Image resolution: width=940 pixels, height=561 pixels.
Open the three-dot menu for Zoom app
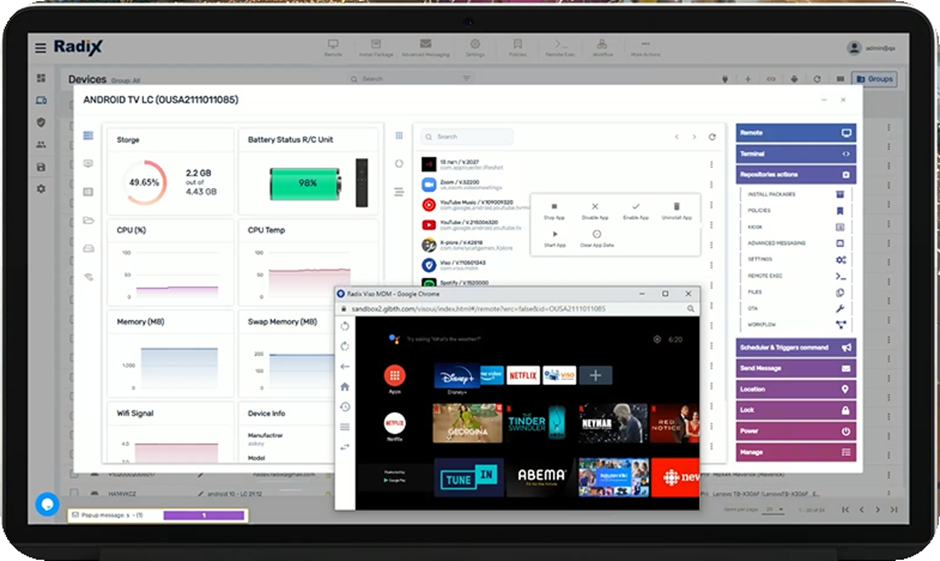pos(712,185)
